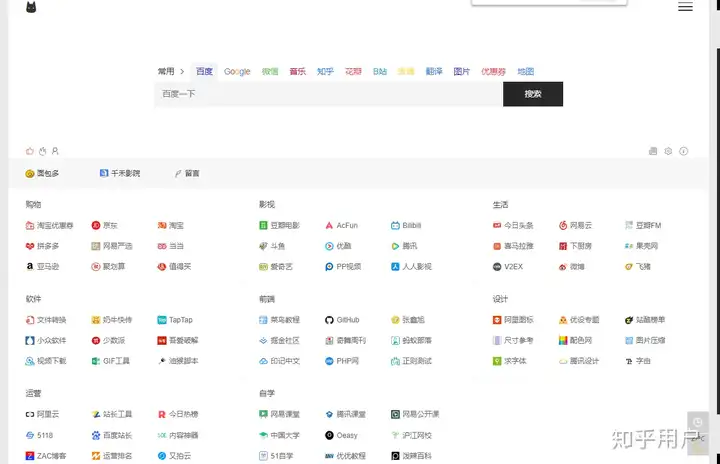720x464 pixels.
Task: Click the 微博 Weibo icon
Action: tap(562, 266)
